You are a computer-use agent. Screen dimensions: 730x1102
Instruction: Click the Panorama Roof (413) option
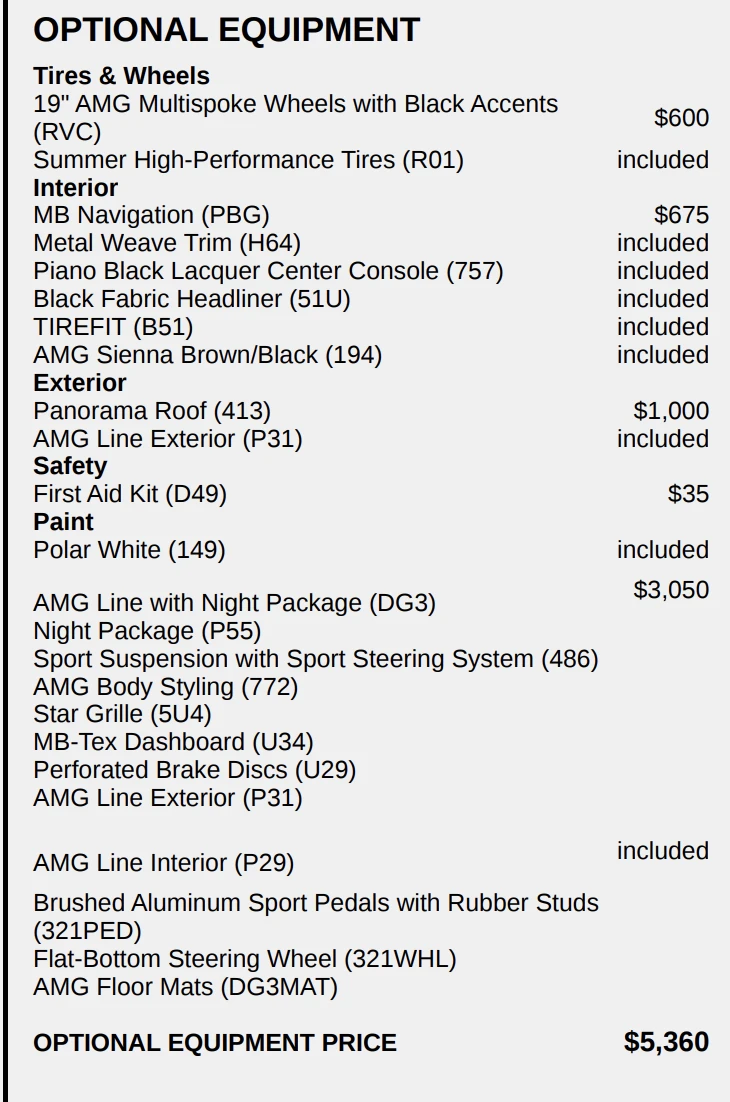click(151, 411)
